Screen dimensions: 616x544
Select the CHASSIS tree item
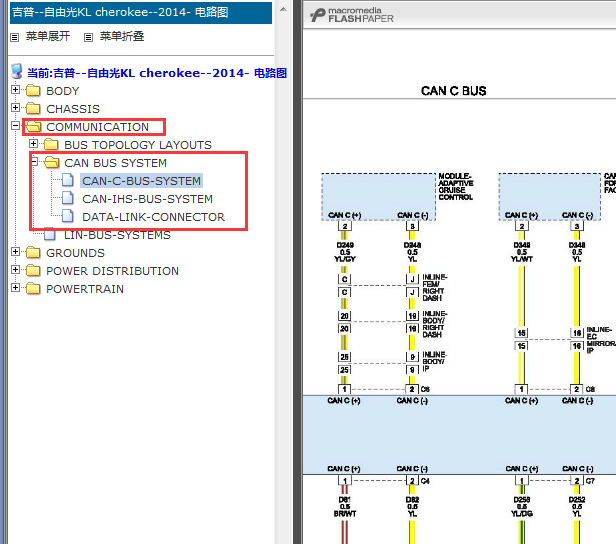point(73,109)
